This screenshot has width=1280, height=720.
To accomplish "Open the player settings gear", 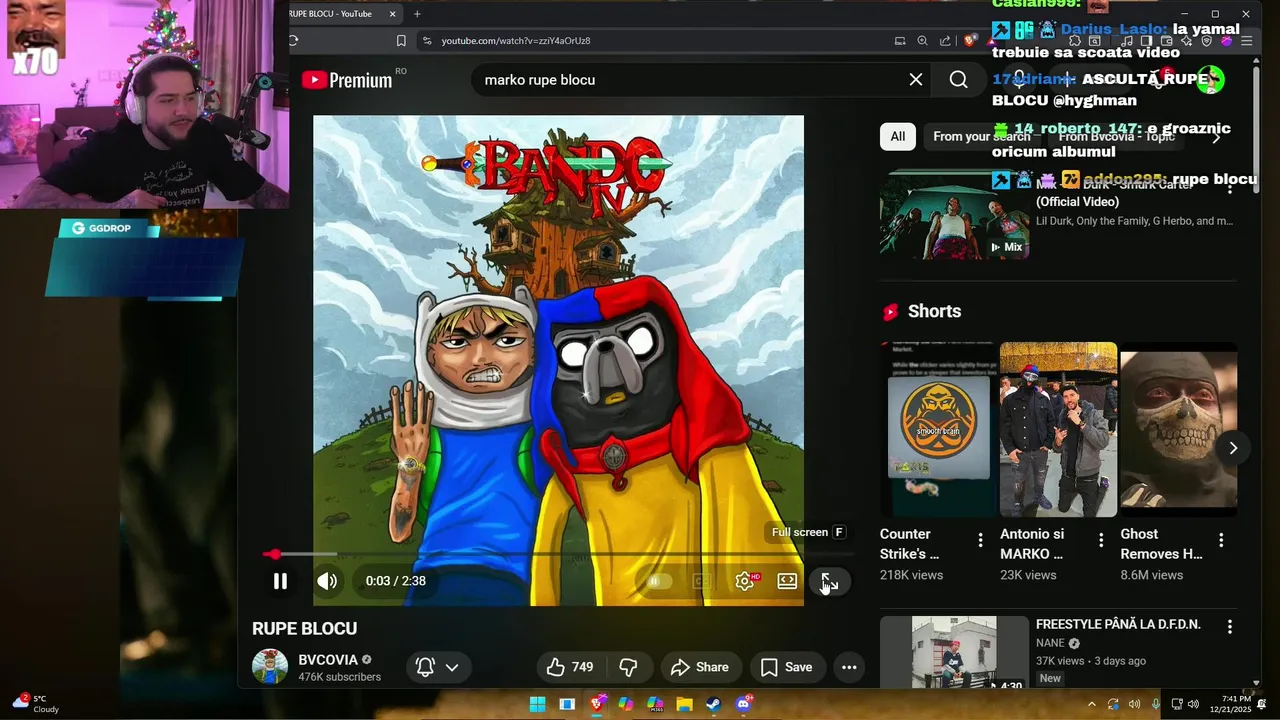I will coord(745,581).
